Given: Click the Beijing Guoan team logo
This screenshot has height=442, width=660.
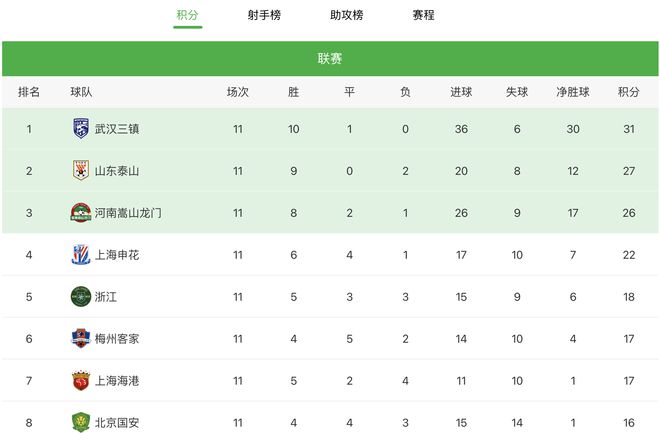Looking at the screenshot, I should (81, 423).
